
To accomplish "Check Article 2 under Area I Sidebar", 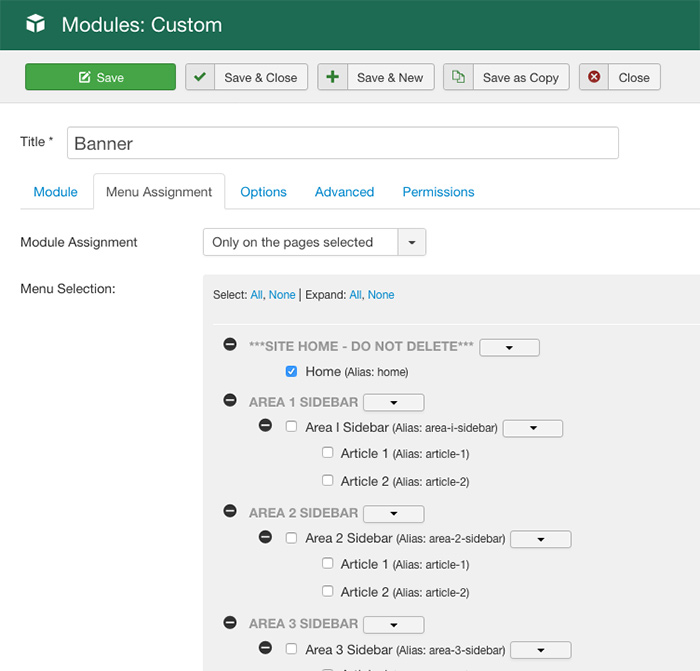I will [328, 480].
